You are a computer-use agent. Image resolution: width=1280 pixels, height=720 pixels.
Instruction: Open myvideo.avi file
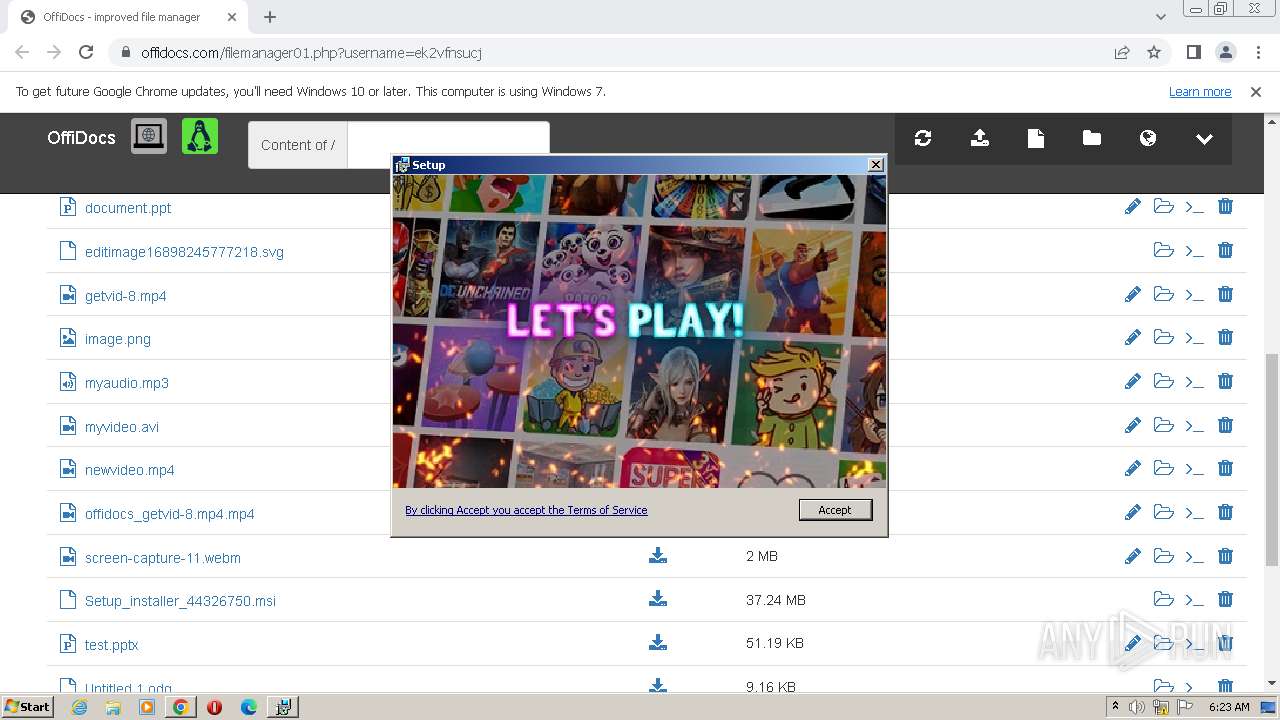[122, 427]
